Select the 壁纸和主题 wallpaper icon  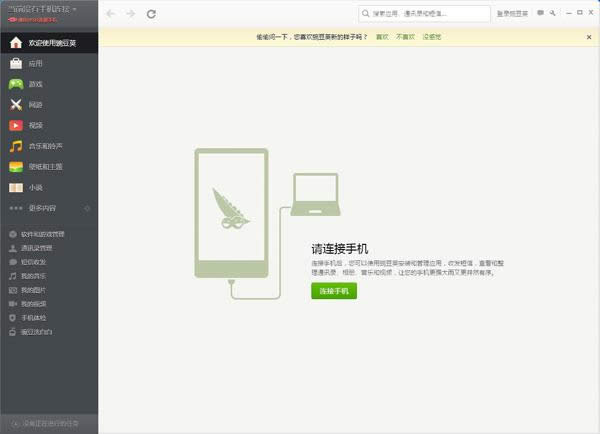click(16, 166)
